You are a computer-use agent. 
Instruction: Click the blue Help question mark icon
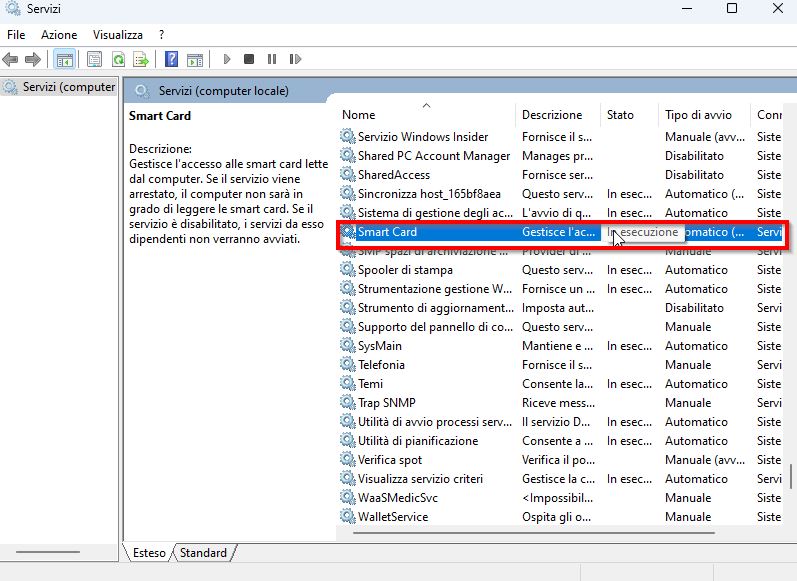click(171, 60)
